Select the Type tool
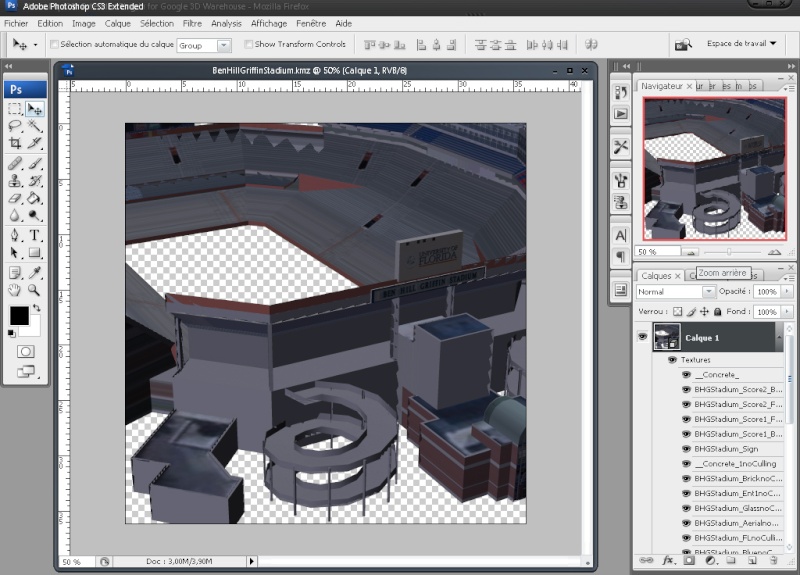 click(35, 235)
